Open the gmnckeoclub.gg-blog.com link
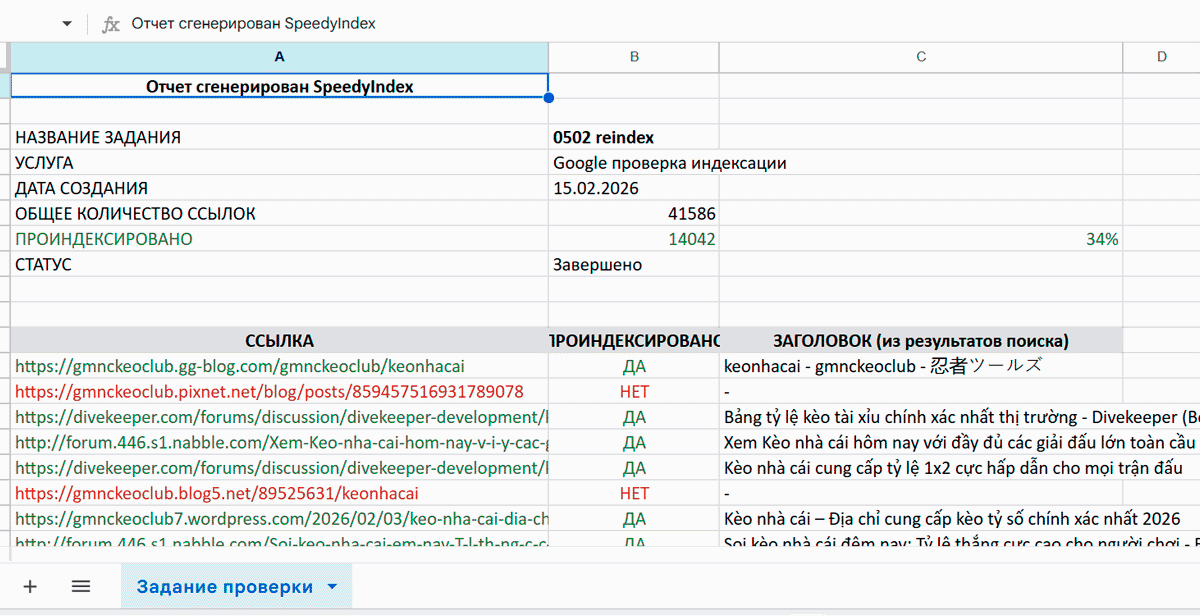 point(240,366)
